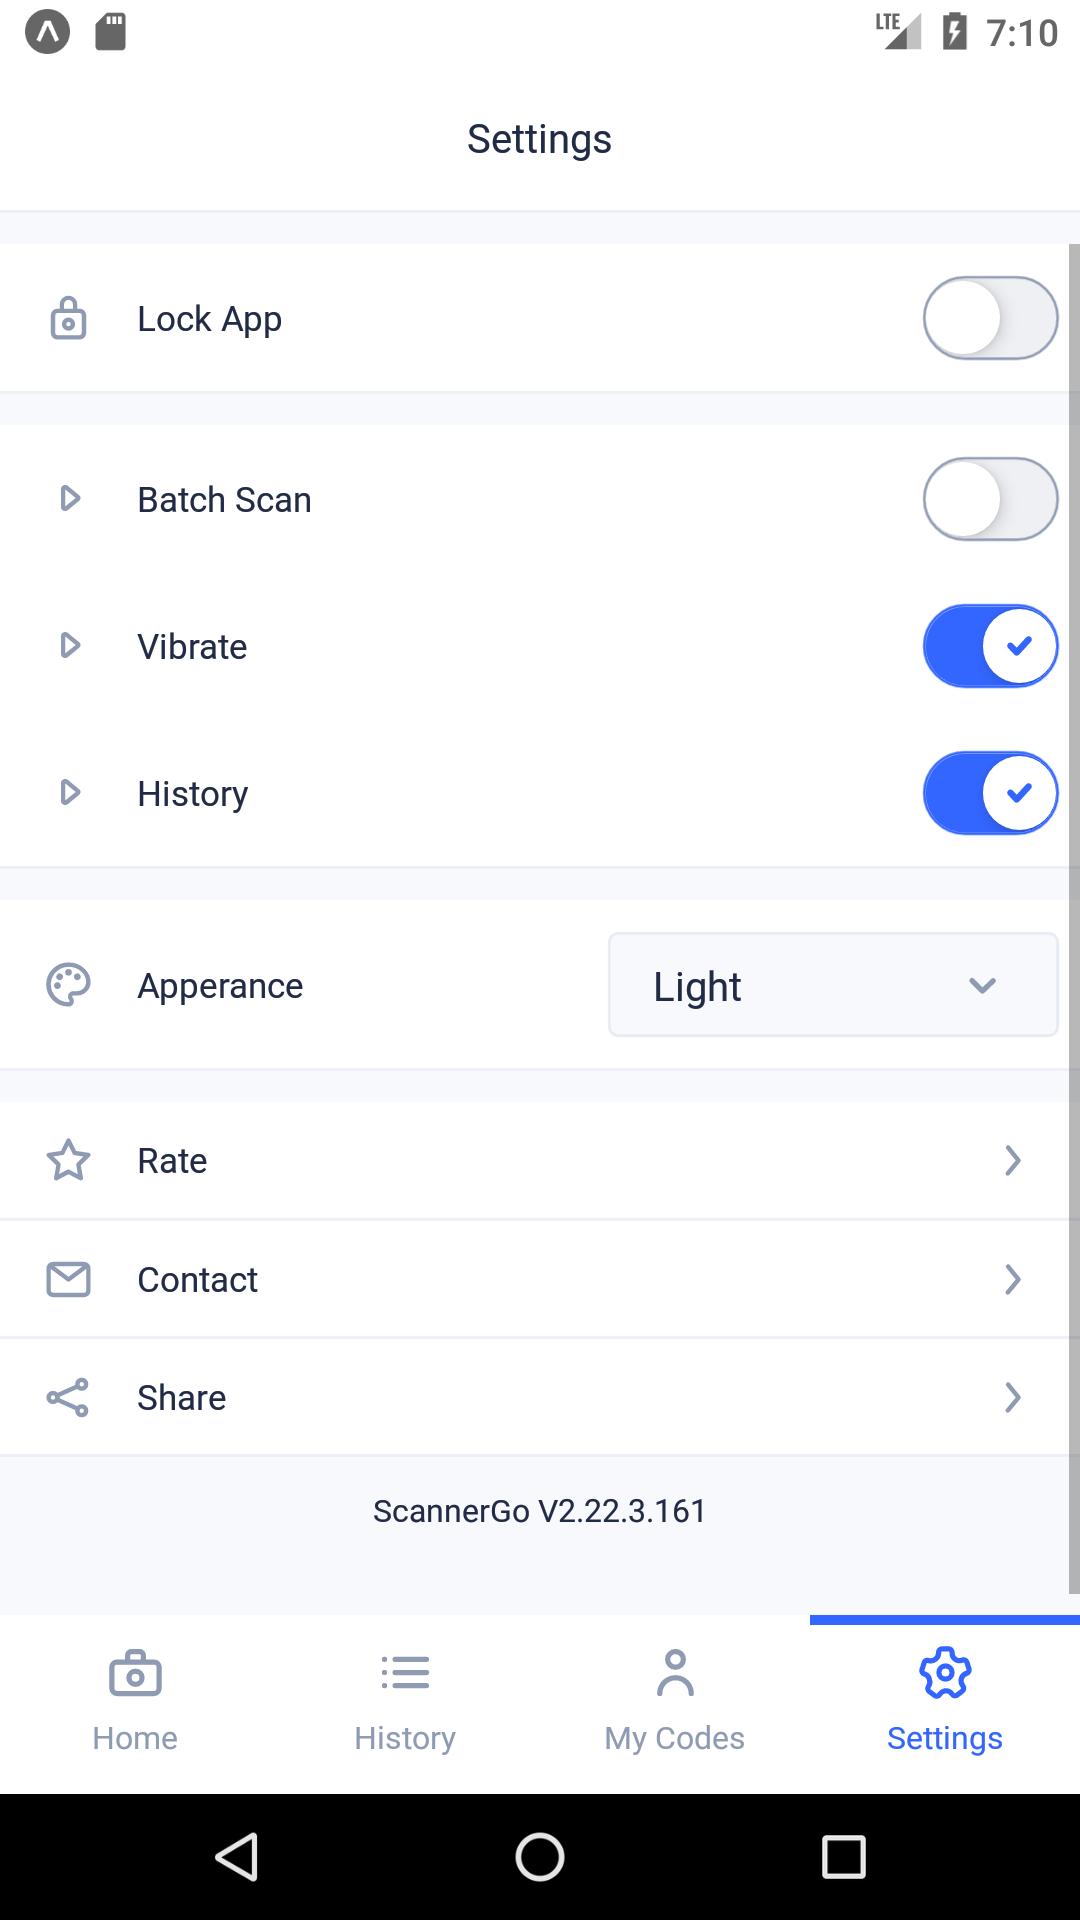
Task: Open the My Codes tab
Action: tap(675, 1702)
